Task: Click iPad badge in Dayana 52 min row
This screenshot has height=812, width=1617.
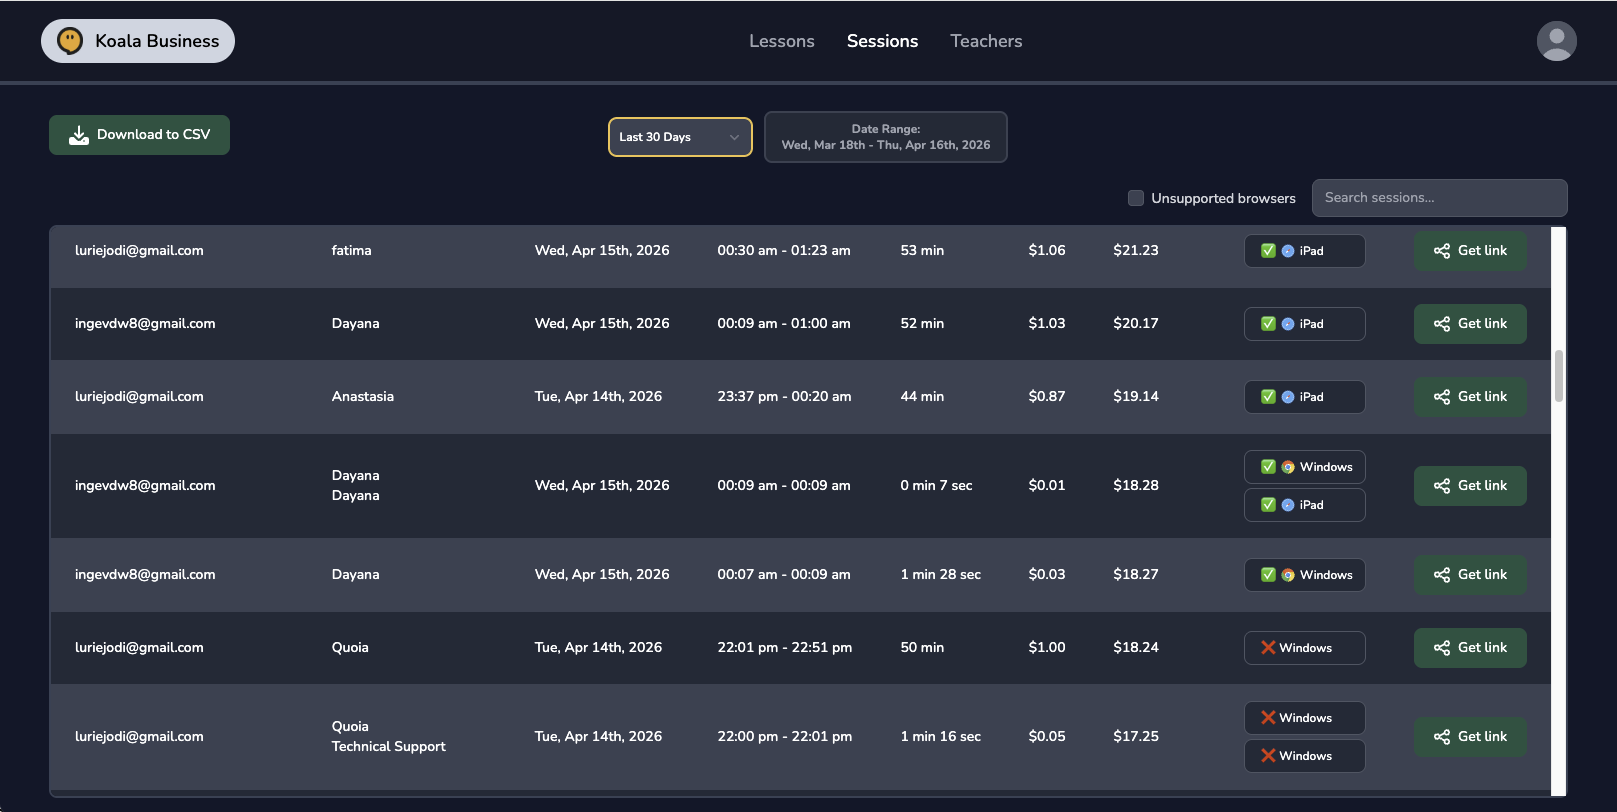Action: click(x=1304, y=324)
